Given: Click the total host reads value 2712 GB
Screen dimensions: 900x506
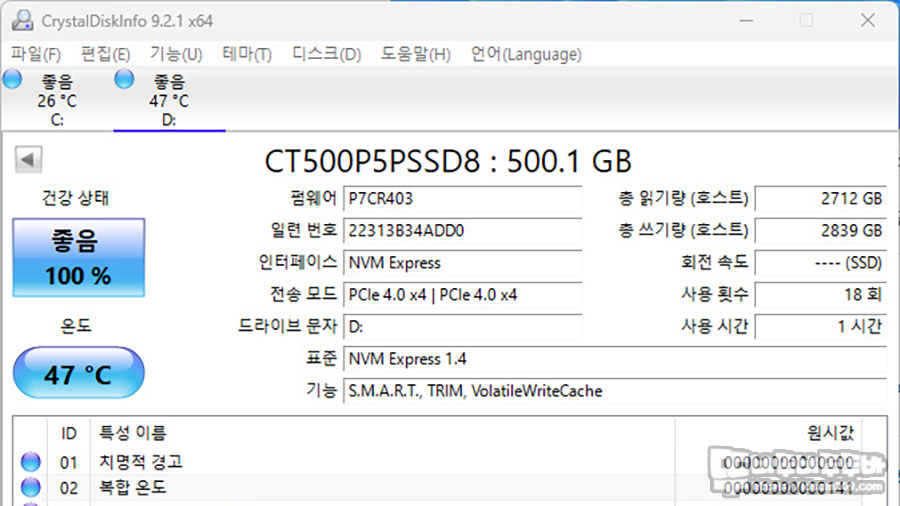Looking at the screenshot, I should pos(821,198).
